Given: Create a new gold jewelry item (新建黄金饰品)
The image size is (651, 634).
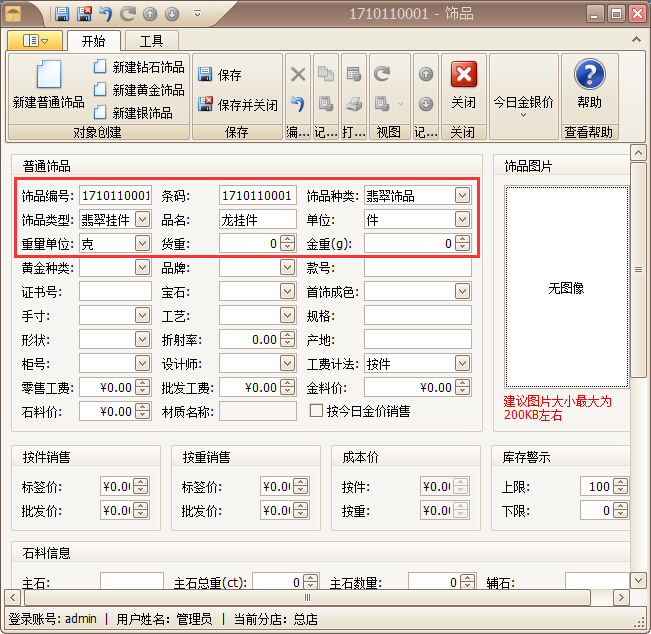Looking at the screenshot, I should click(138, 90).
